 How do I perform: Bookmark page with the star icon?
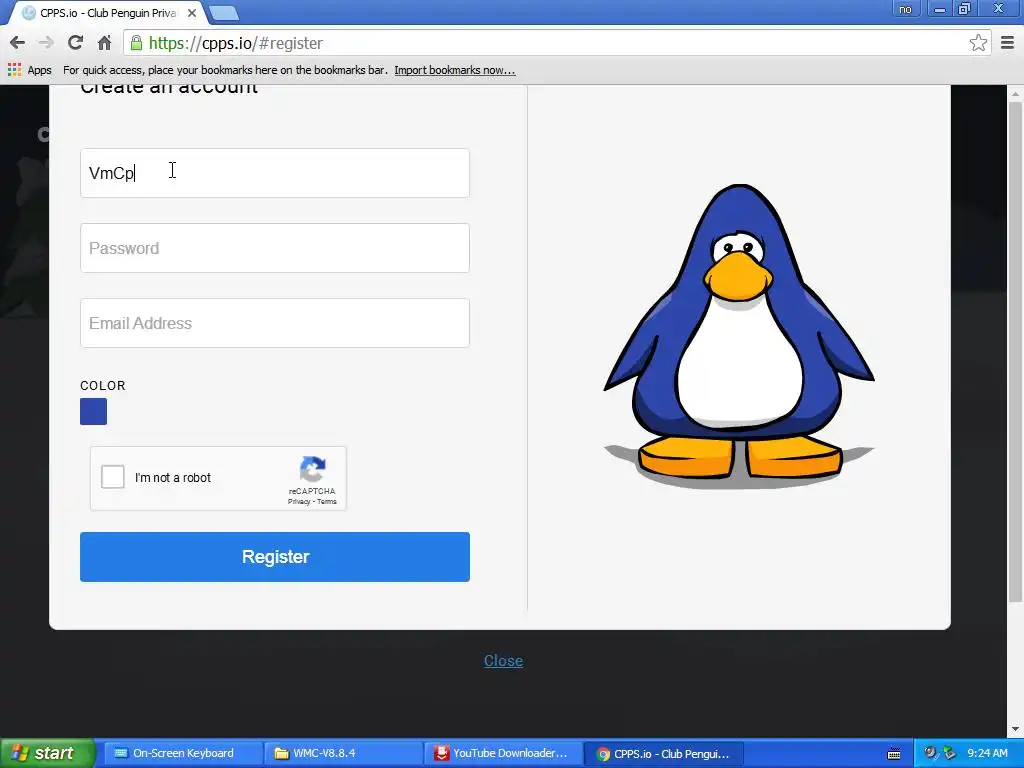tap(978, 43)
